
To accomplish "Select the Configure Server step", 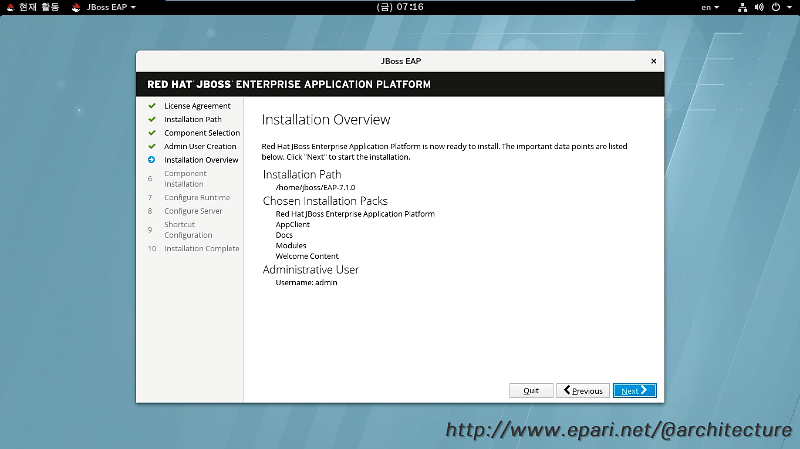I will [x=193, y=211].
